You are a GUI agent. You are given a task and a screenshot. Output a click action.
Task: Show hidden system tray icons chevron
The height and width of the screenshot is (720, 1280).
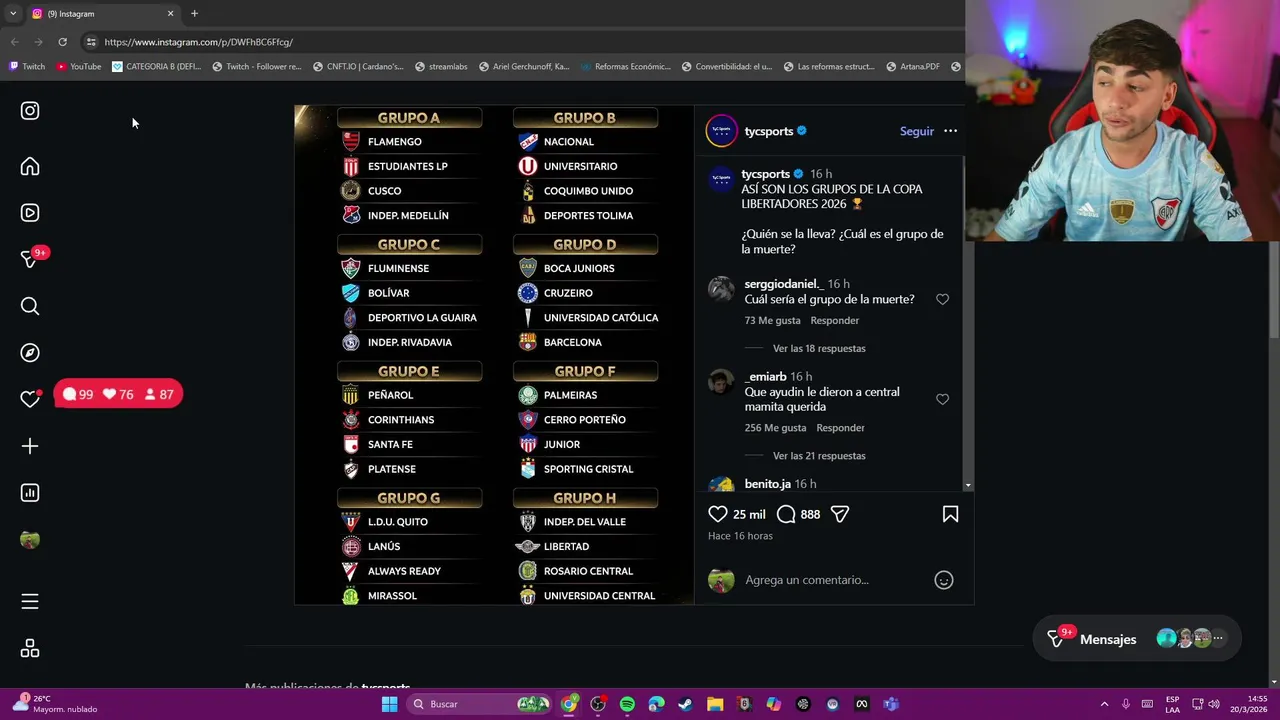(x=1104, y=704)
